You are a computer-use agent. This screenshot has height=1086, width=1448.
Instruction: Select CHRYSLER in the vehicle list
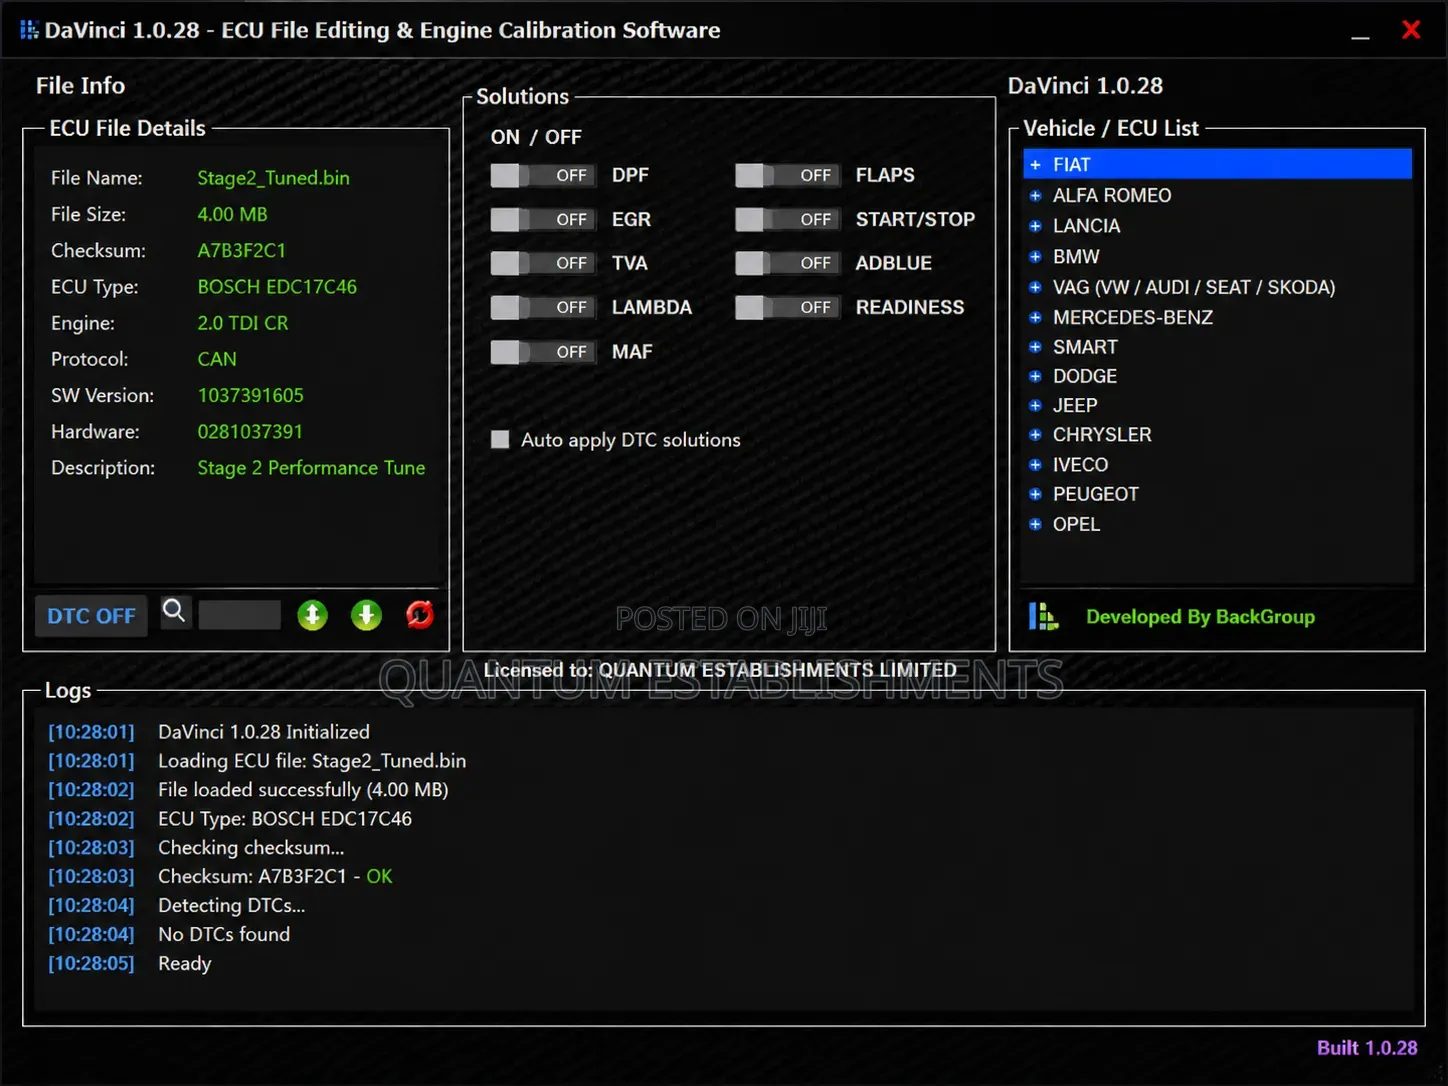click(x=1102, y=435)
